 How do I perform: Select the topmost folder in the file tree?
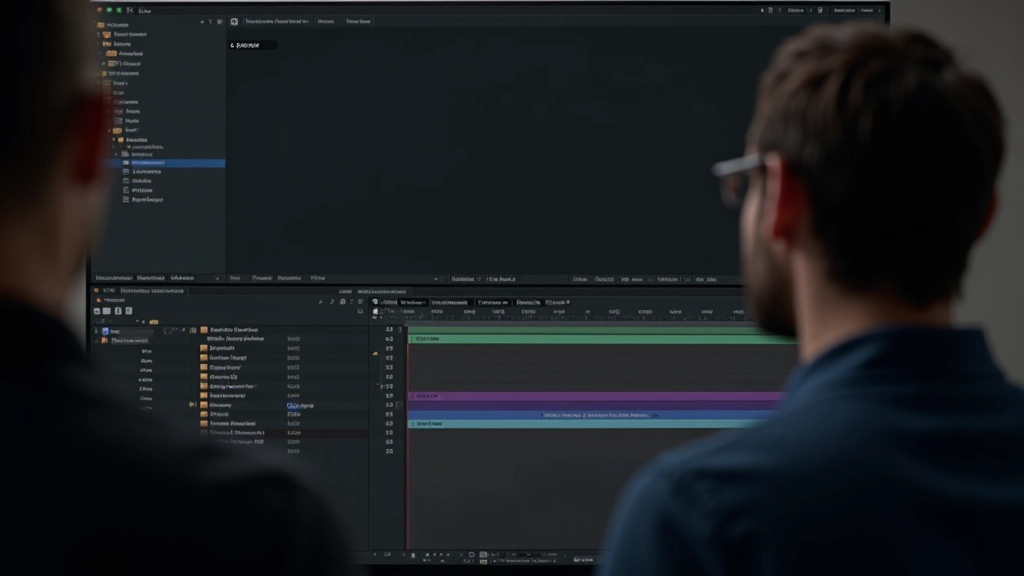tap(113, 25)
